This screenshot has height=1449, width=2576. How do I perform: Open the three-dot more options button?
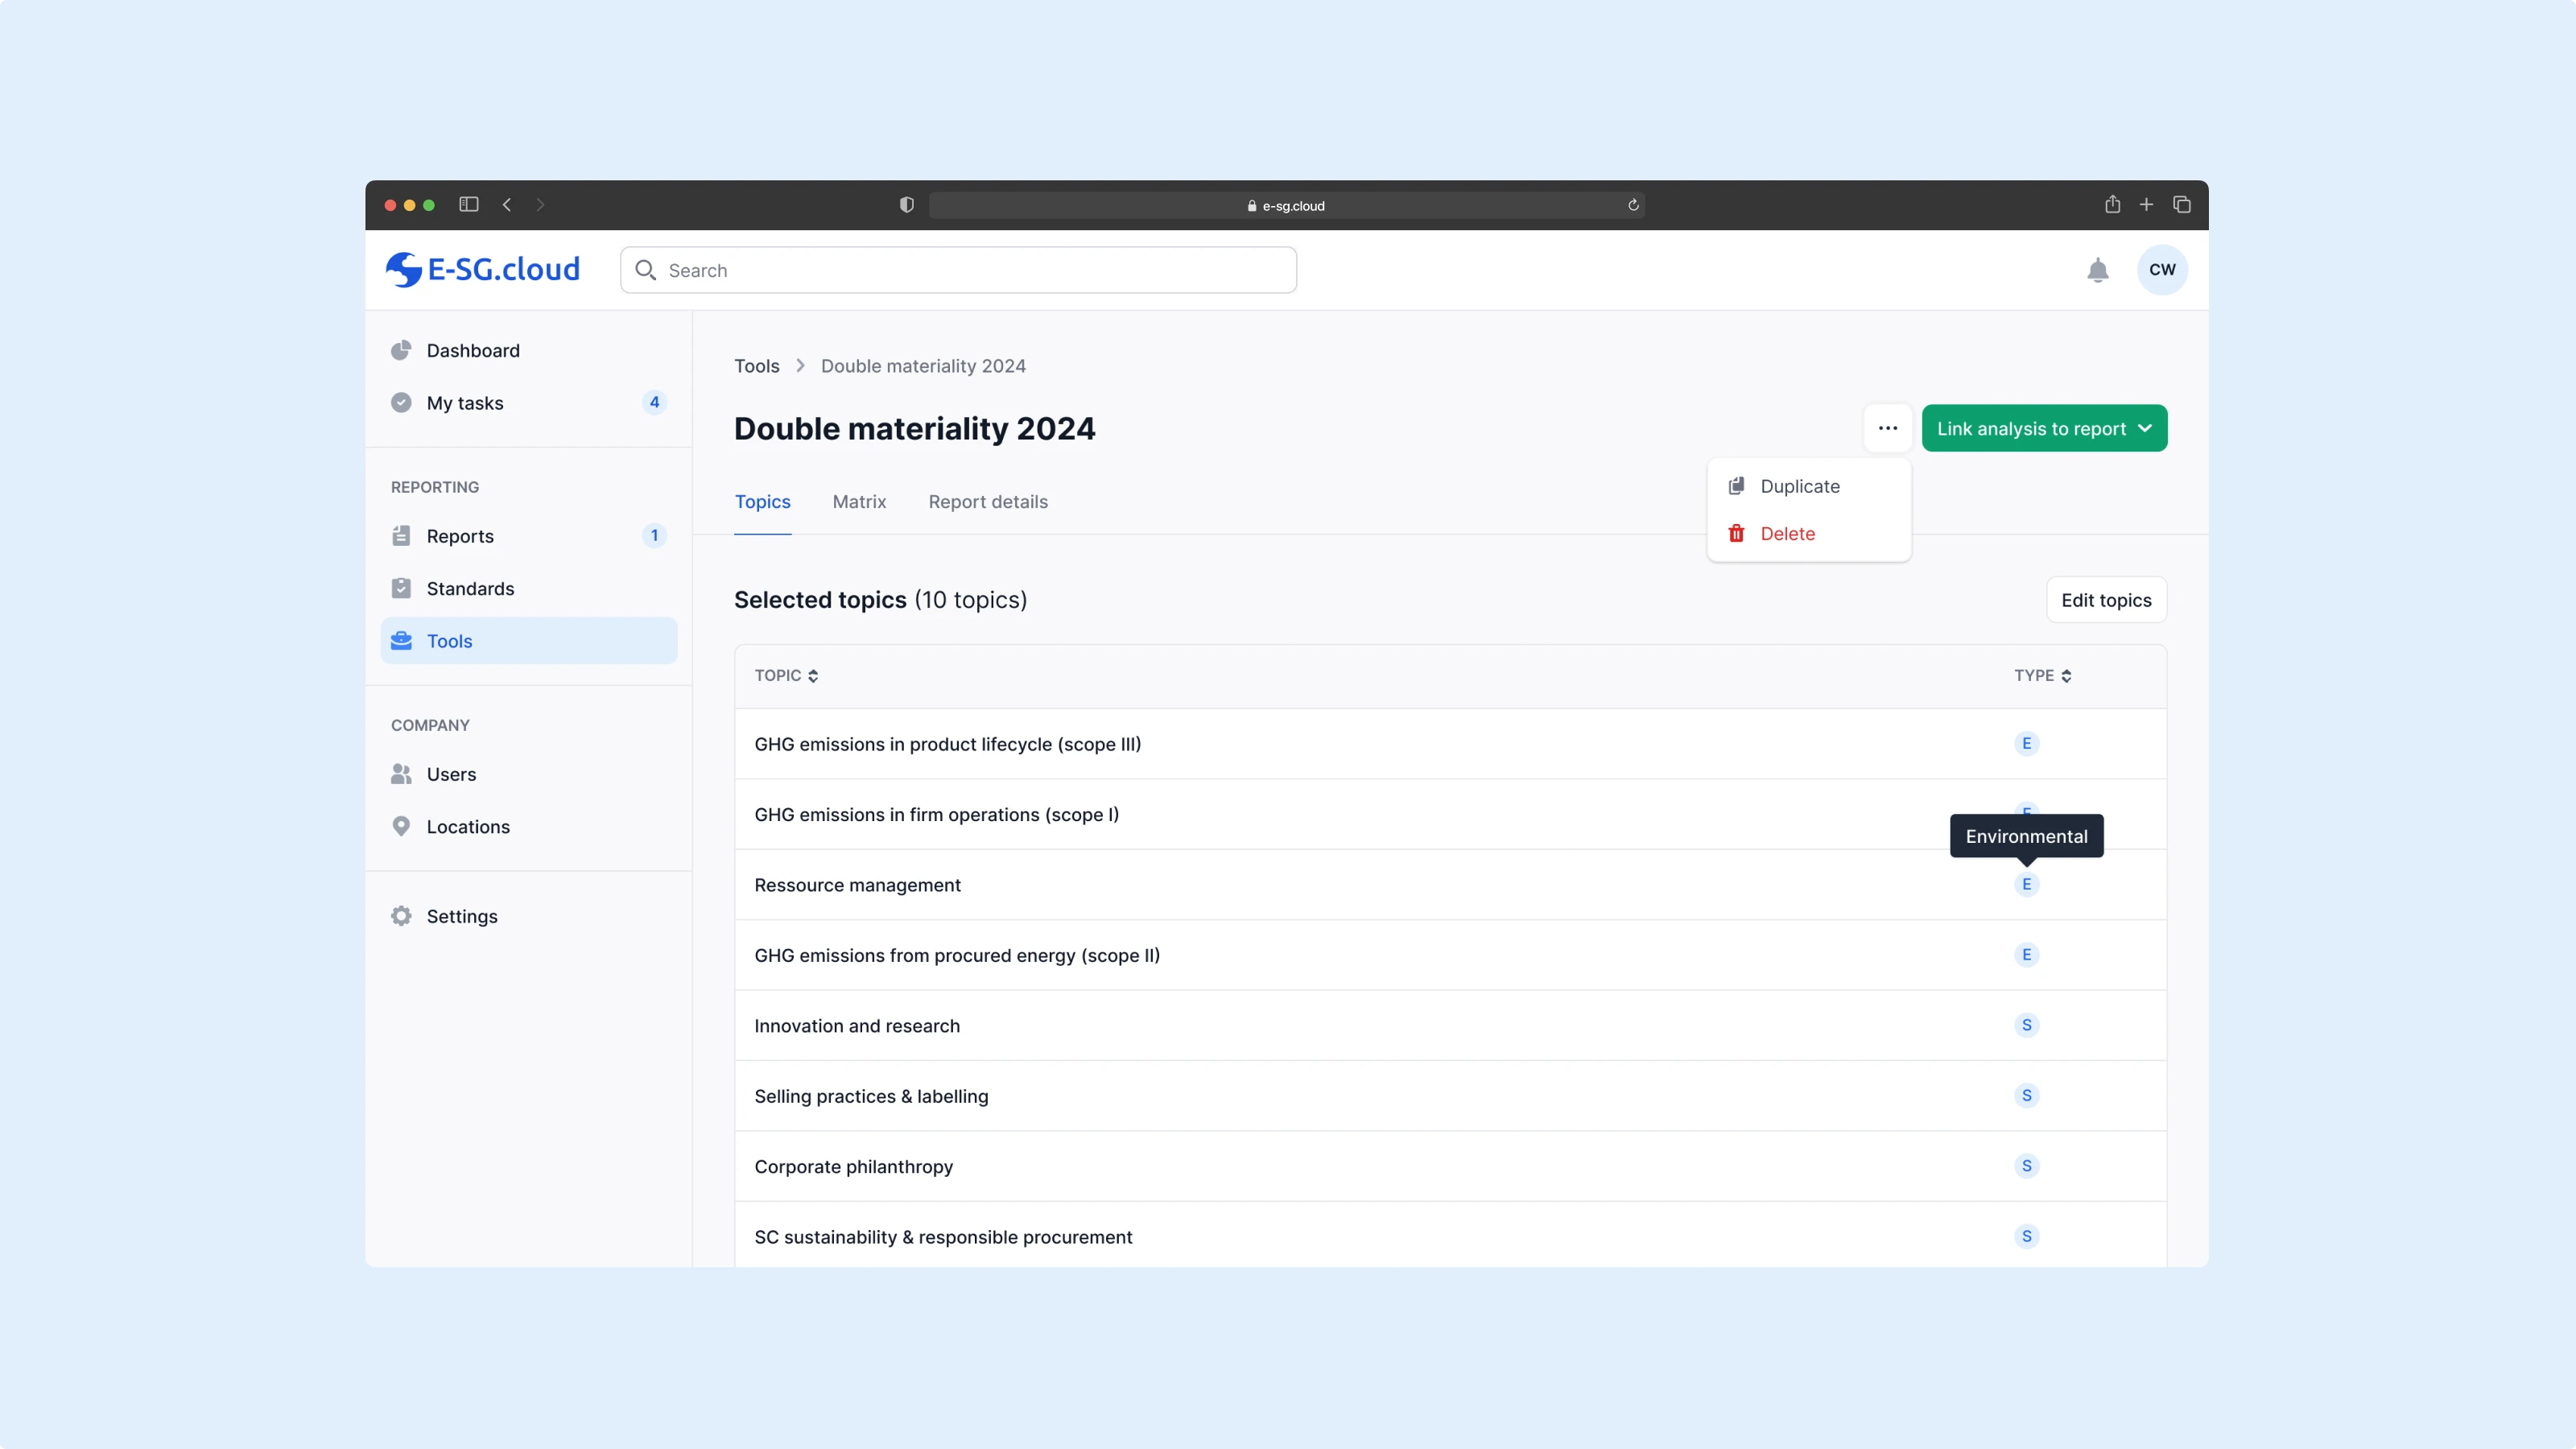(1887, 428)
